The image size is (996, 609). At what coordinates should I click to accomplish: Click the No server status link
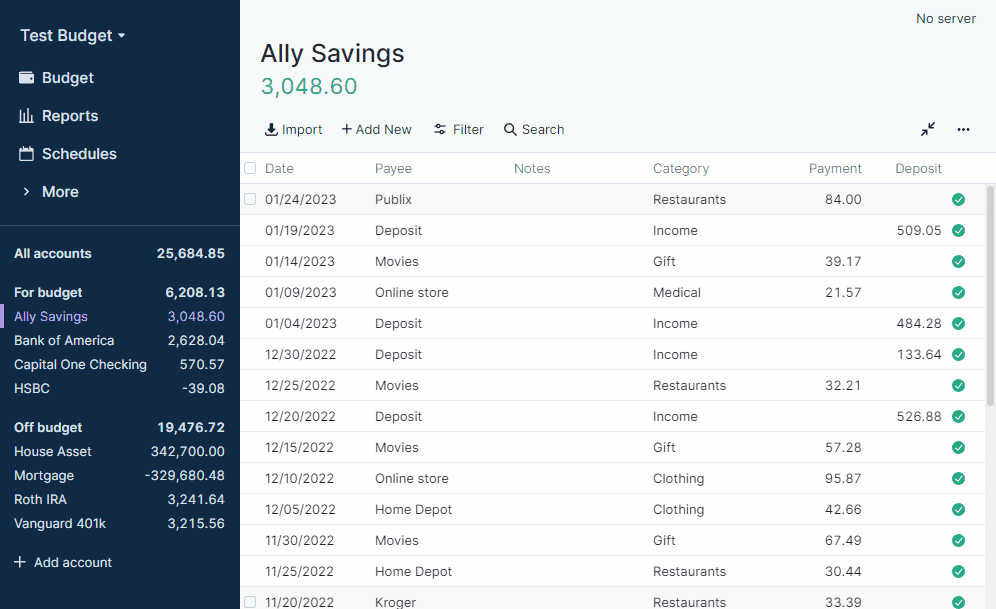[945, 19]
